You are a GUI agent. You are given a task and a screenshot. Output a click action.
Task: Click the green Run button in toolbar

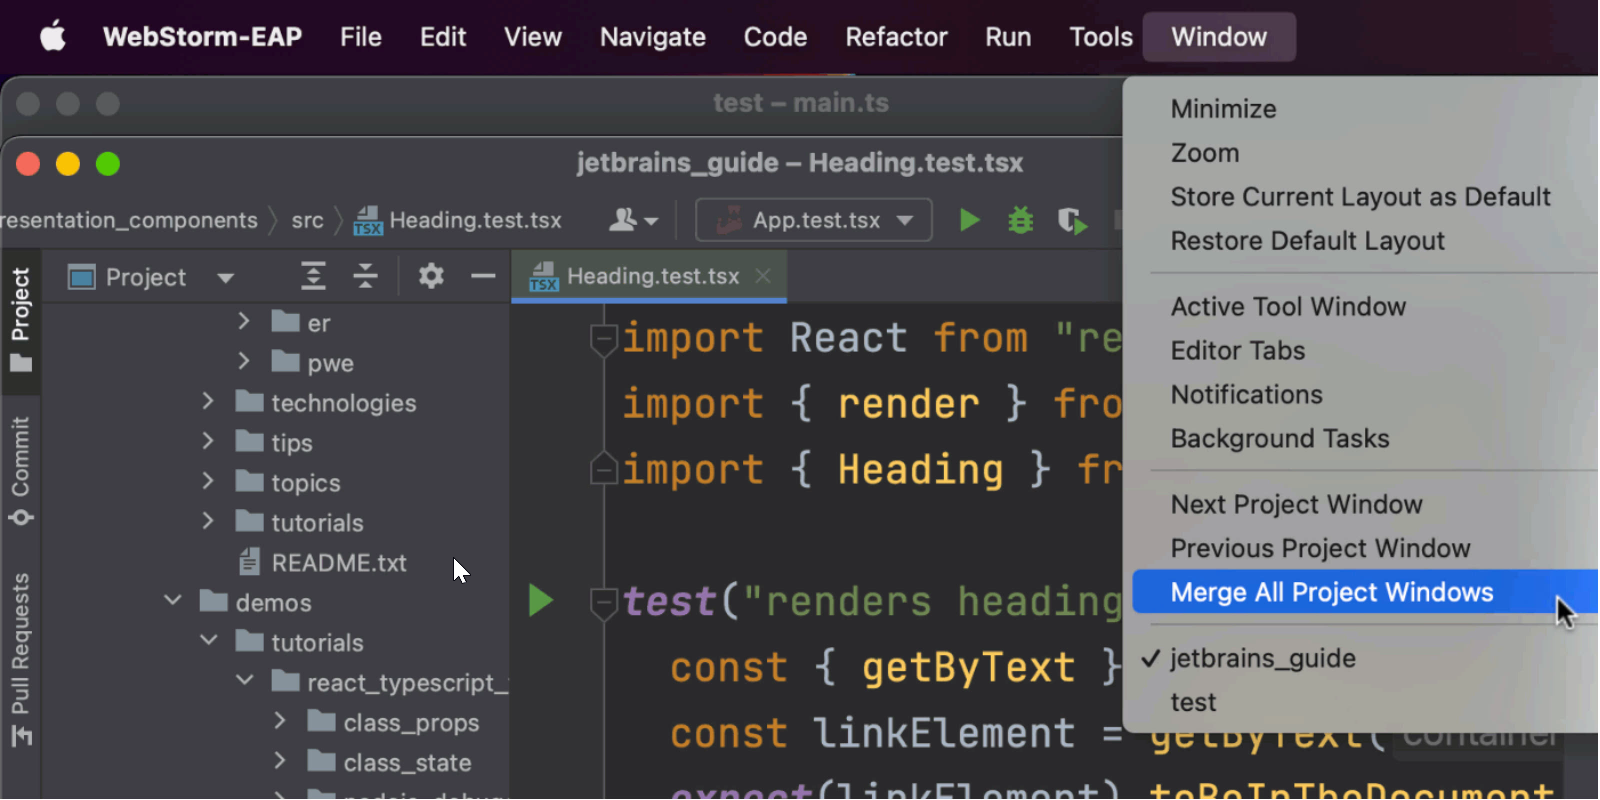coord(969,220)
